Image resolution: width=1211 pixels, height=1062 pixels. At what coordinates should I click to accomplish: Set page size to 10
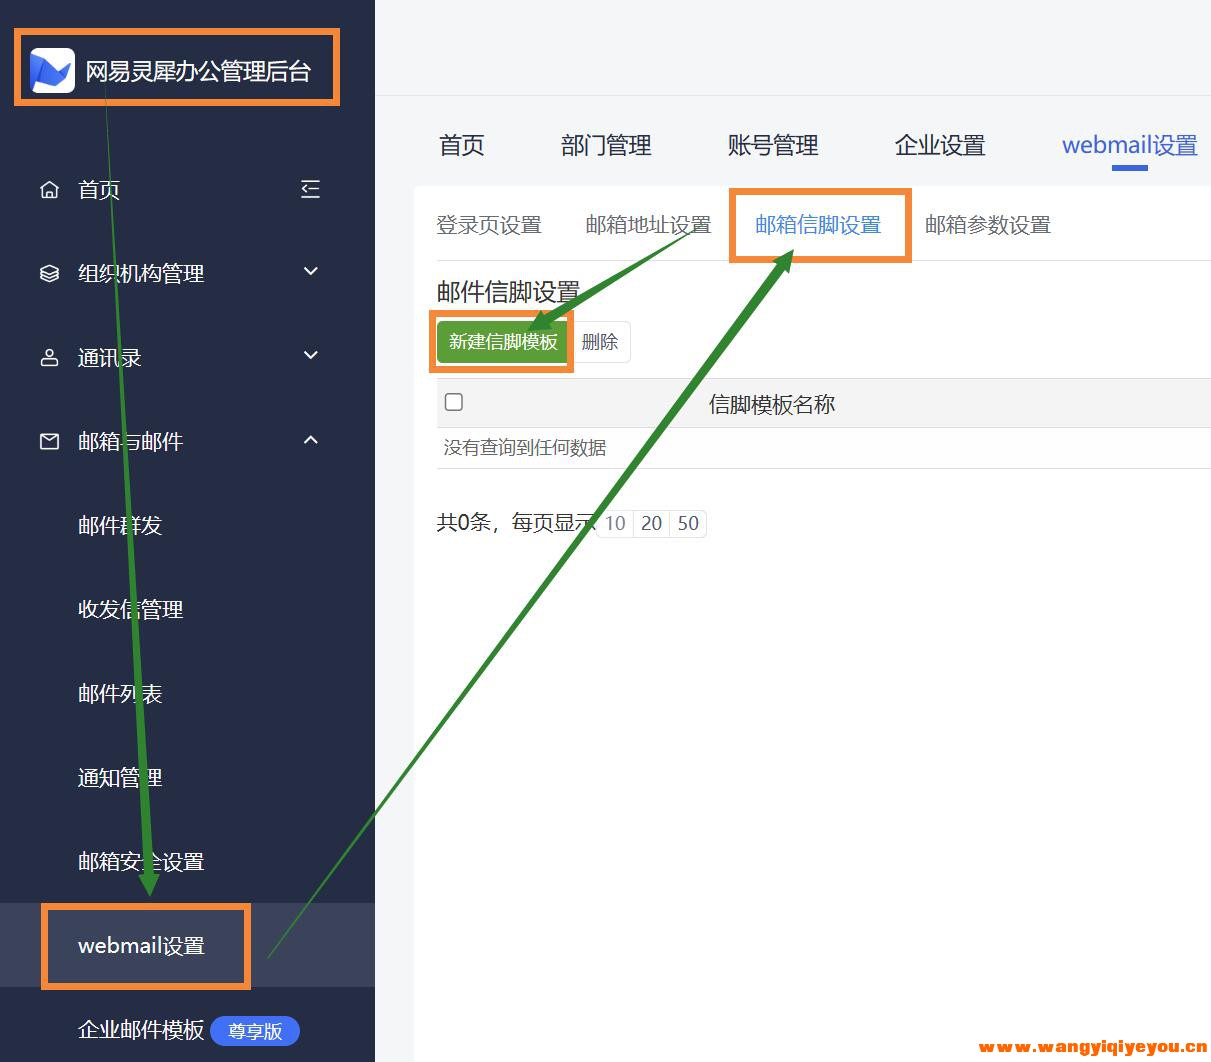coord(615,523)
